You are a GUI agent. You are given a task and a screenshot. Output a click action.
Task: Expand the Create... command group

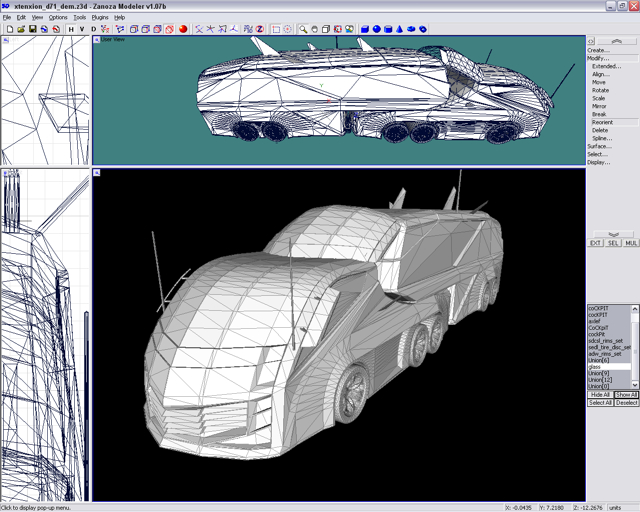click(598, 50)
